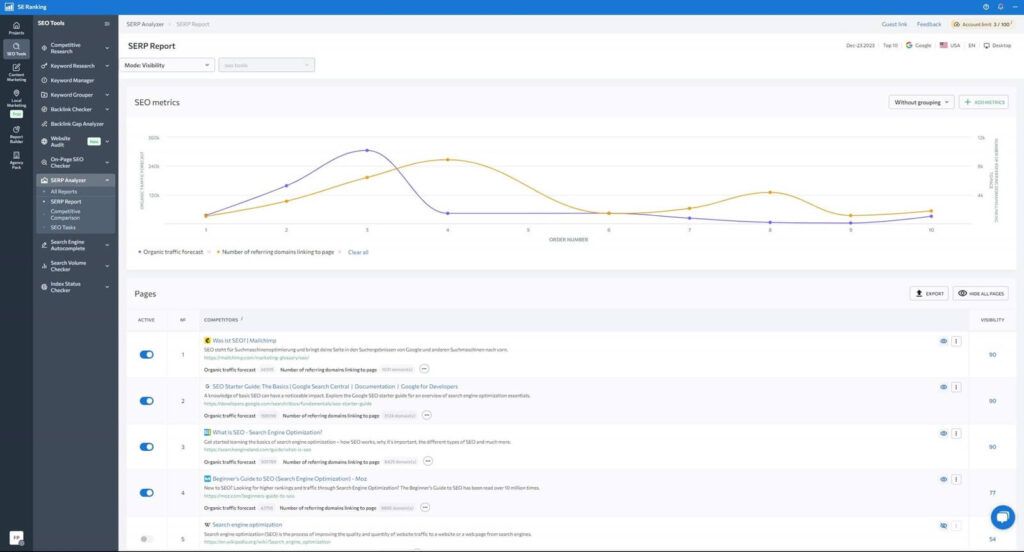Click Hide All Pages button

coord(980,293)
